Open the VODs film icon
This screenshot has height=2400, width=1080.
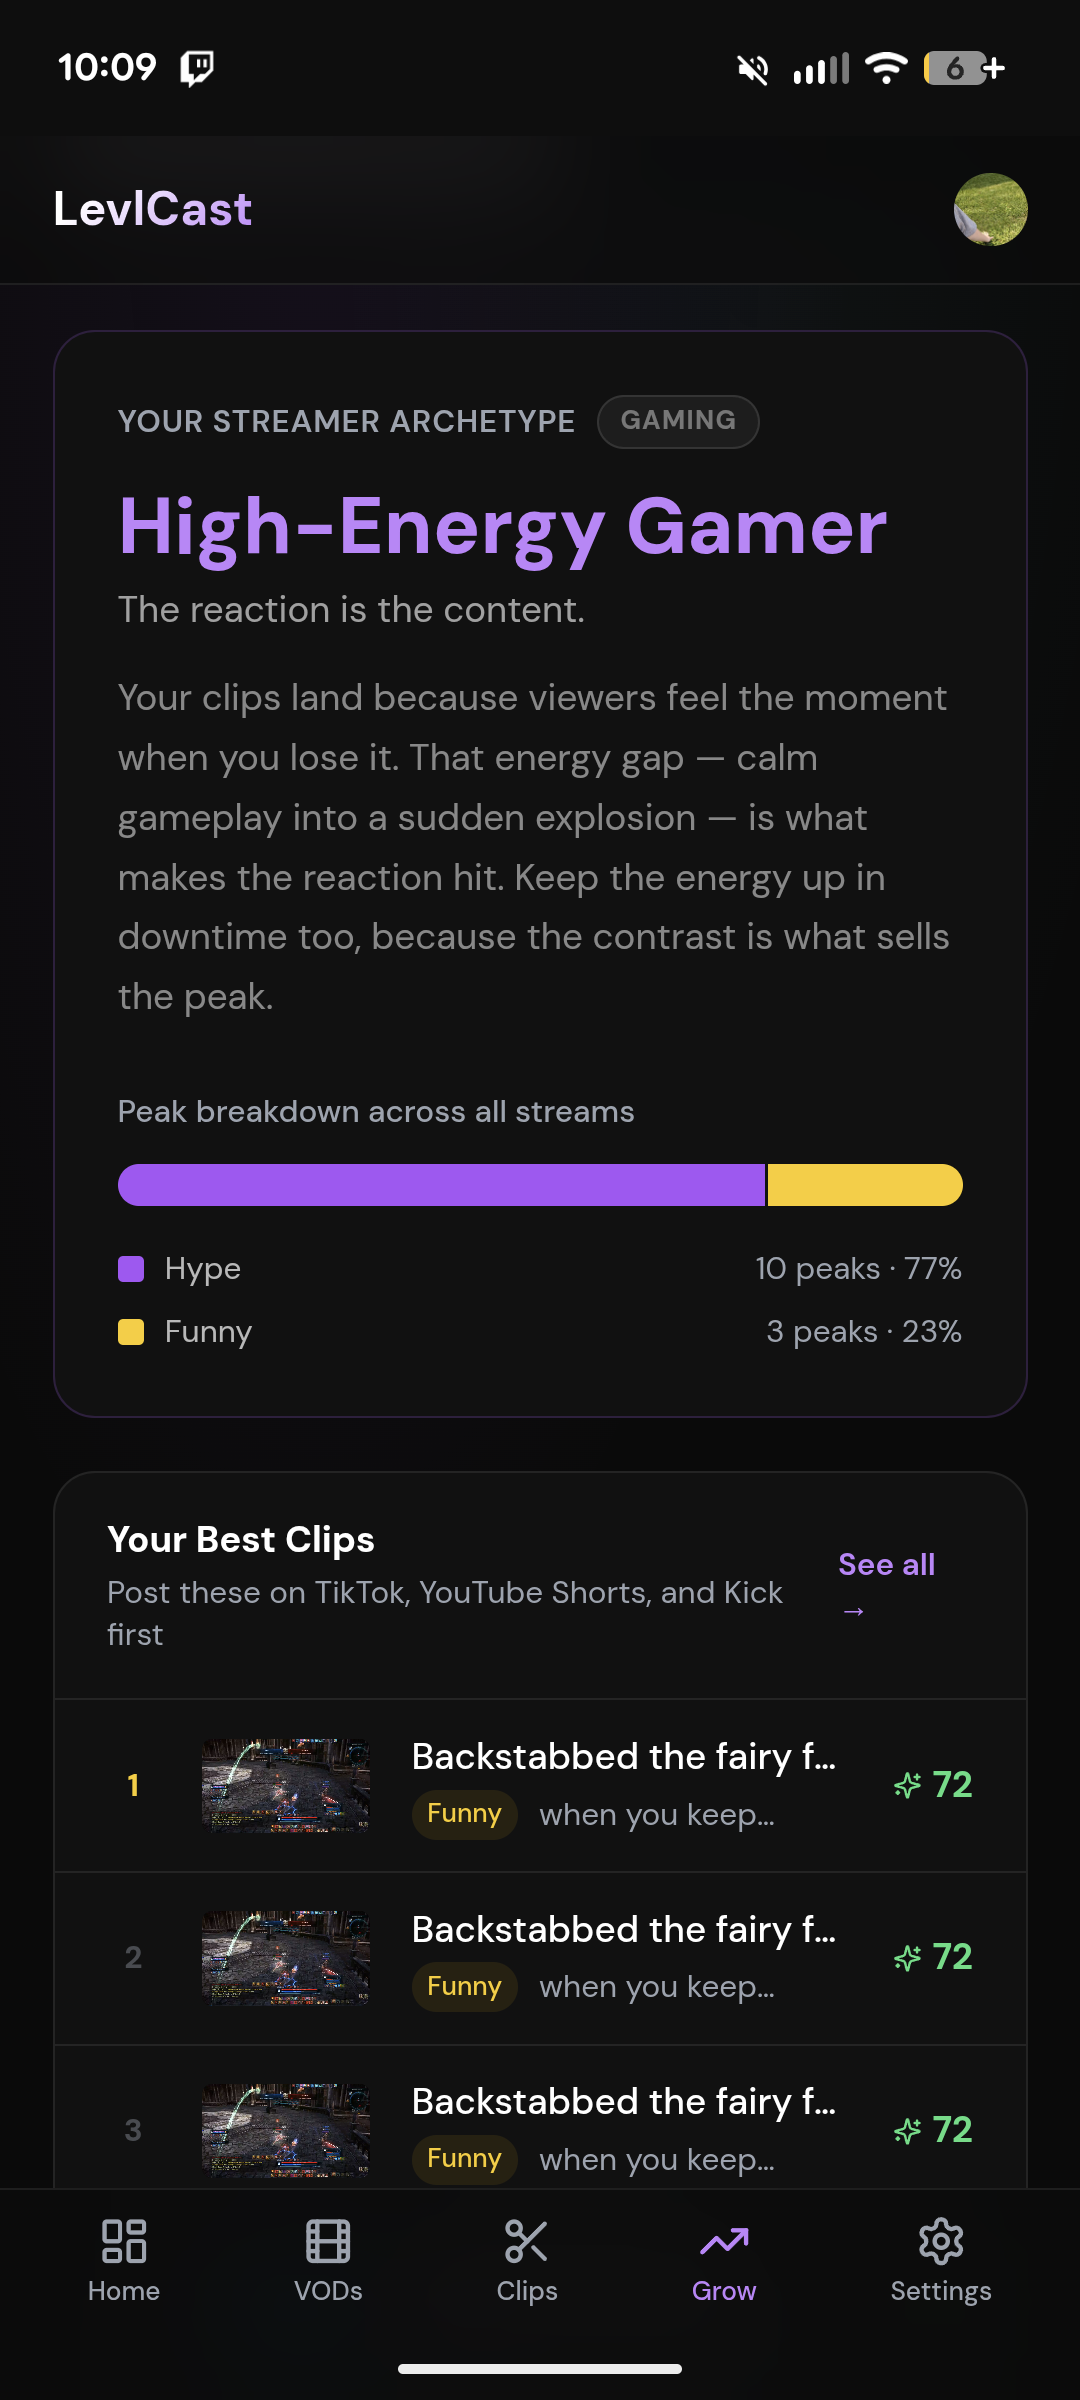(x=328, y=2241)
